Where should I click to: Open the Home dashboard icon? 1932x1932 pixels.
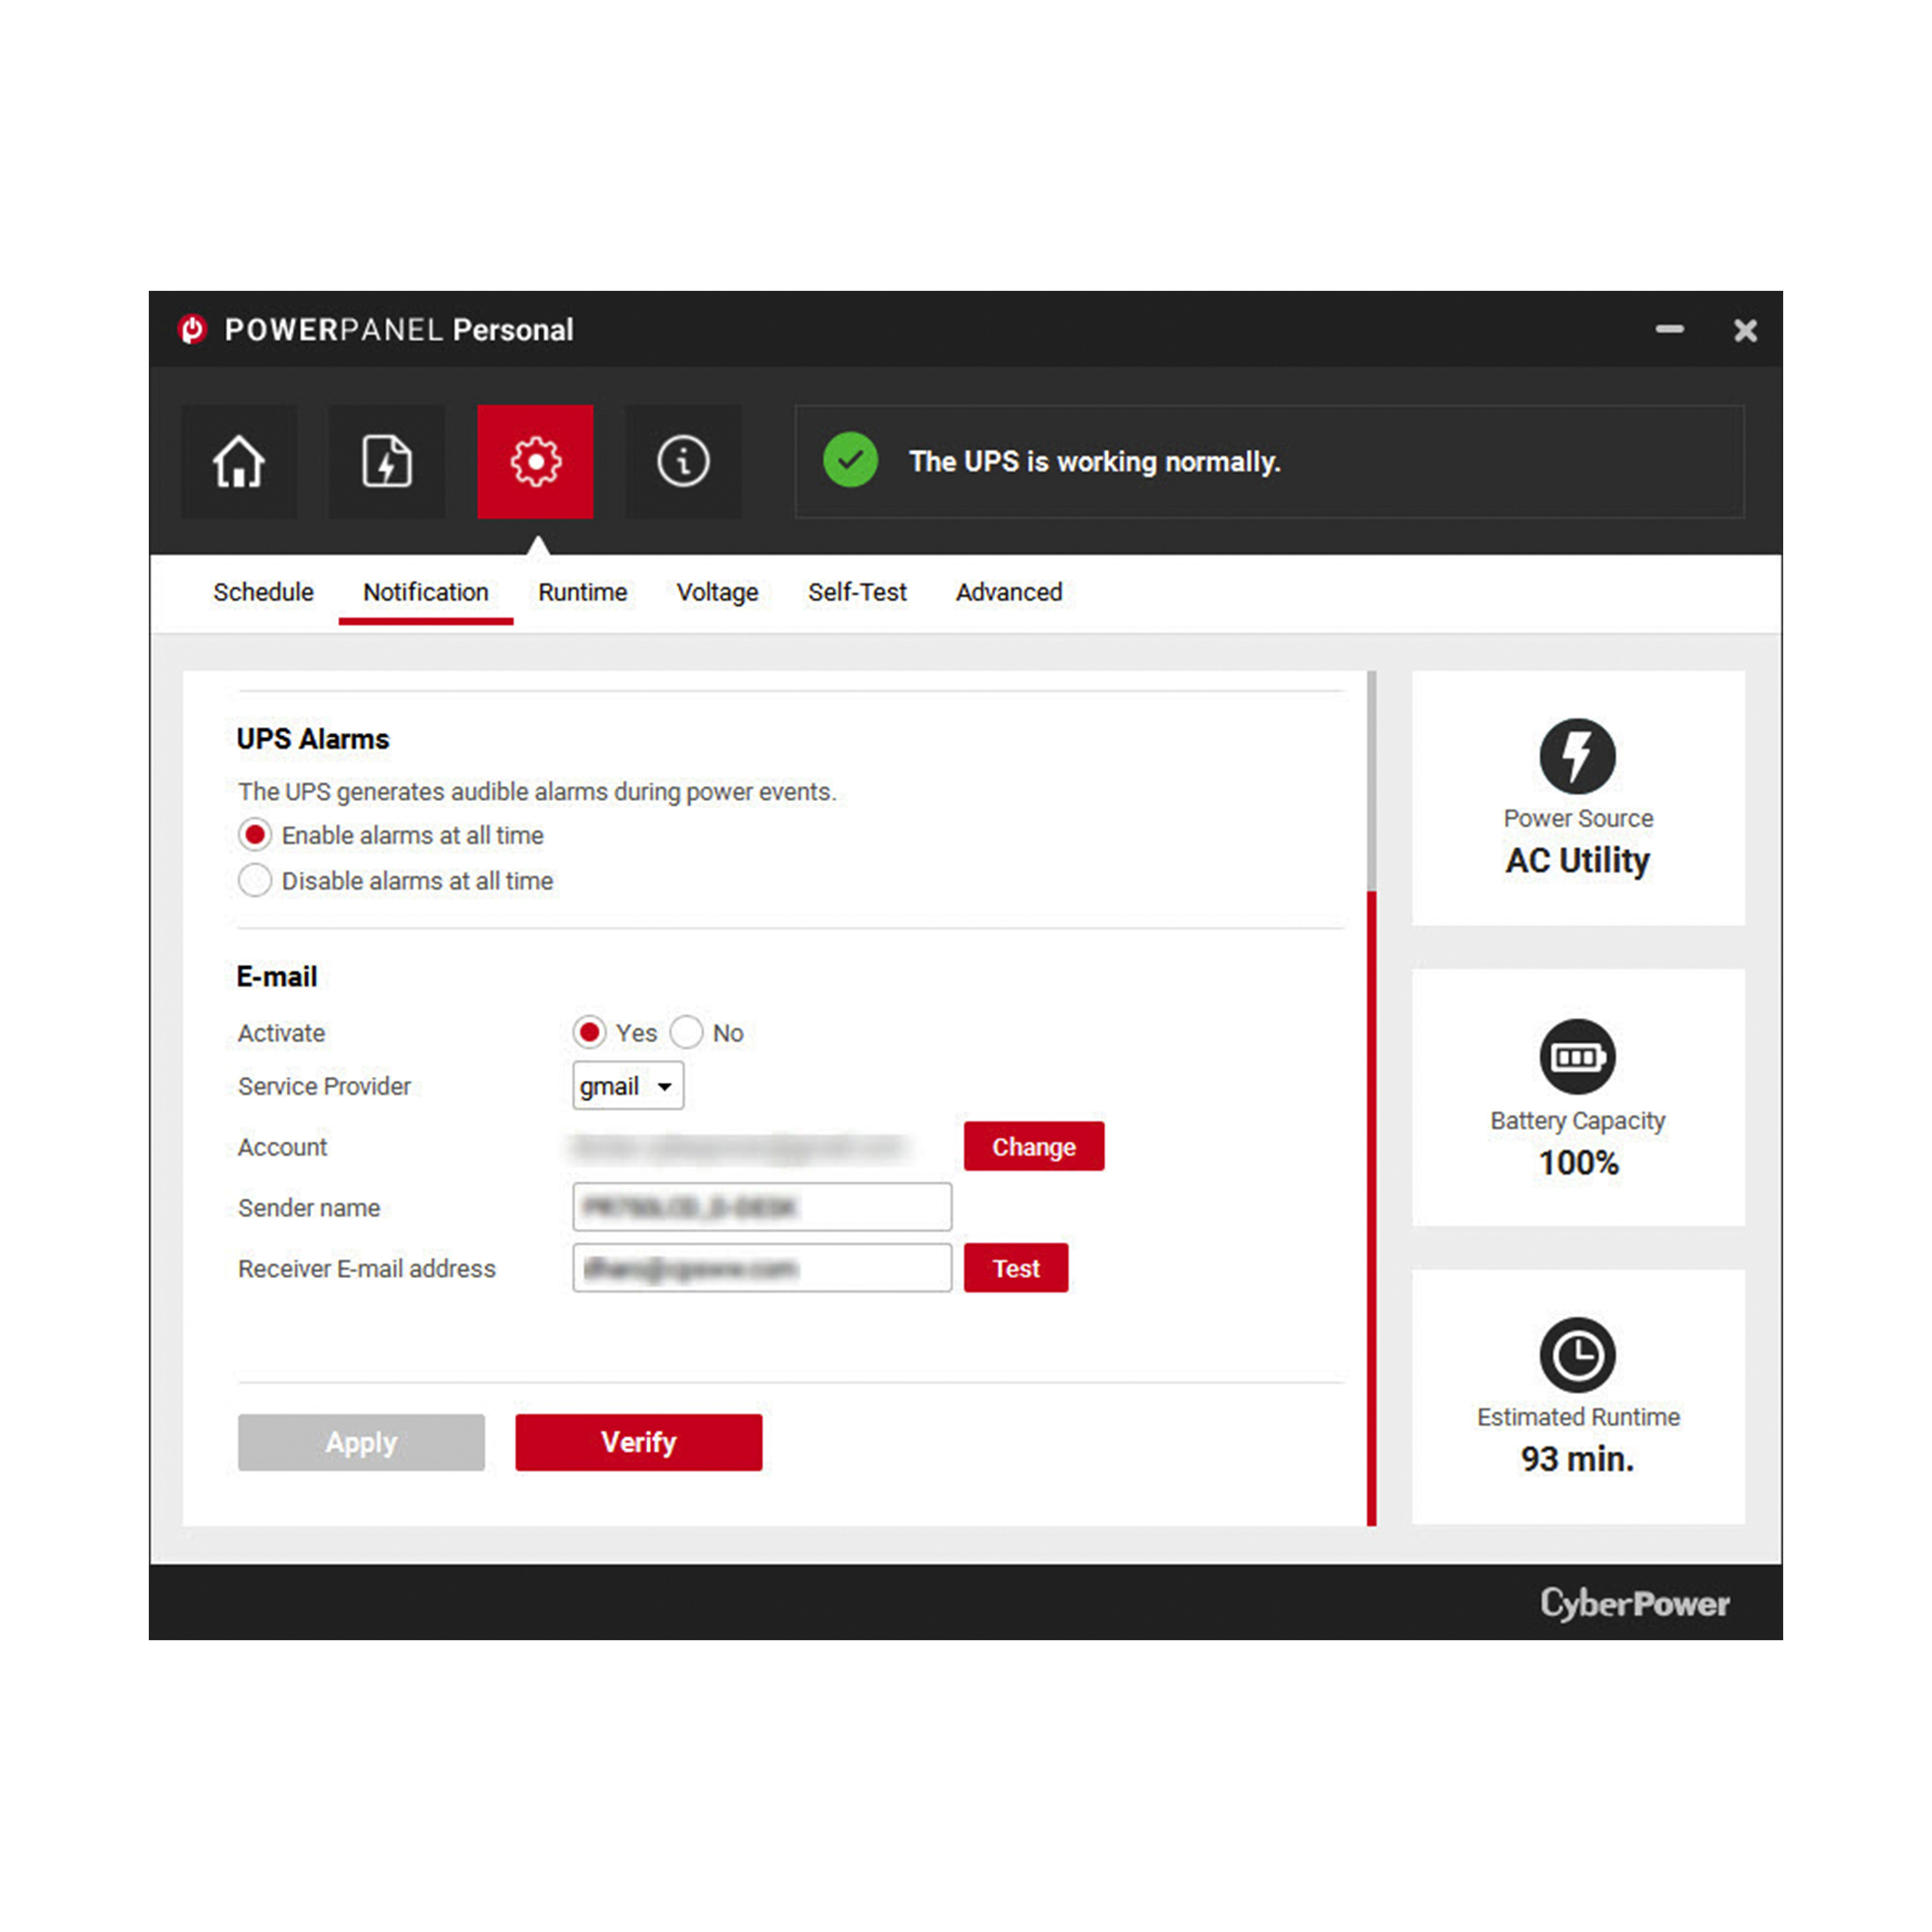pos(239,462)
